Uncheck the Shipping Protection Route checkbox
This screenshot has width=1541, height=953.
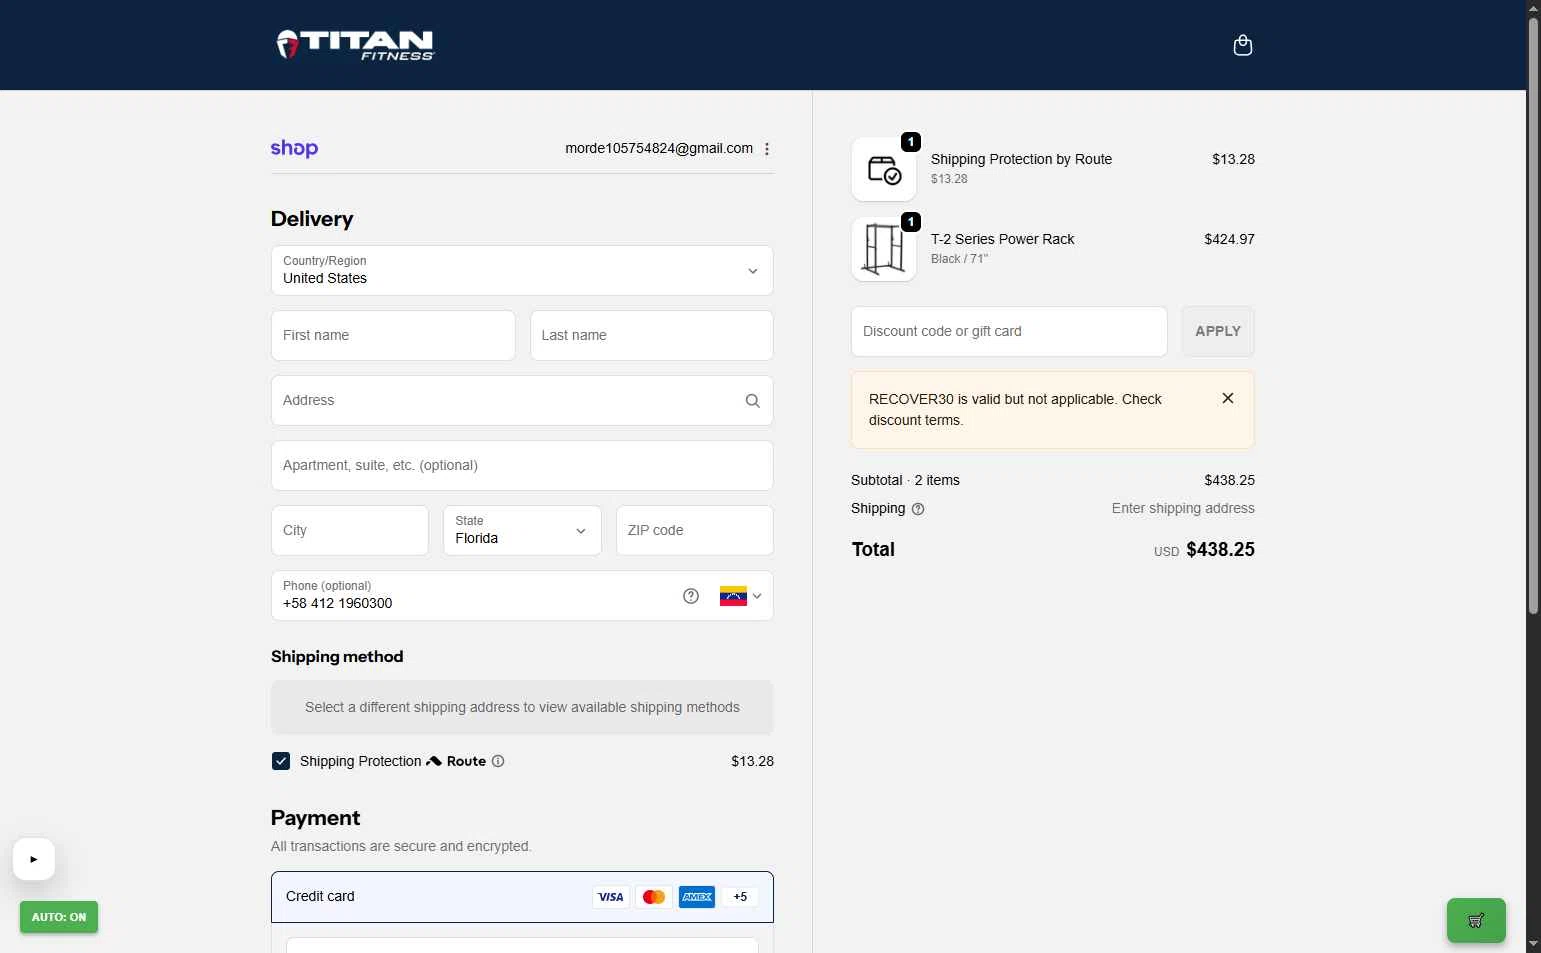click(281, 761)
